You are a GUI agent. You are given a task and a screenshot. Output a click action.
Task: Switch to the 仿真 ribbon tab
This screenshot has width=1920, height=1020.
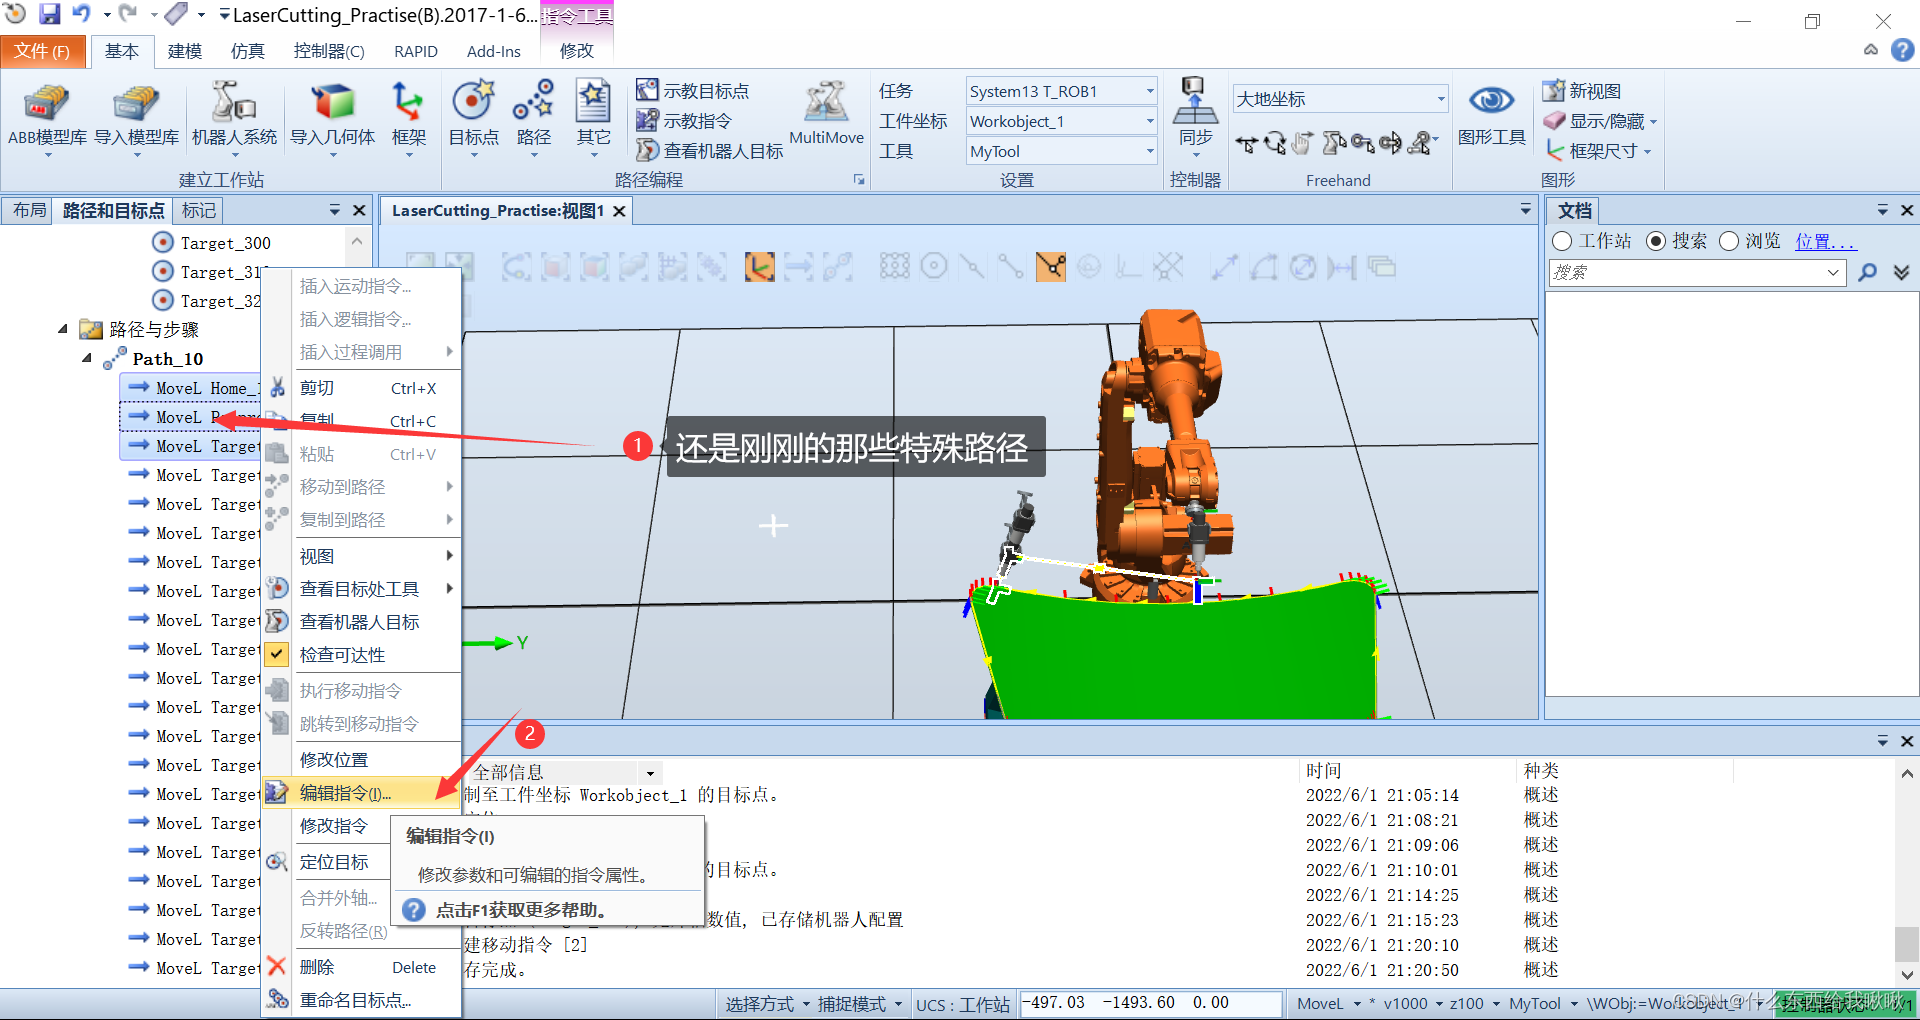click(247, 51)
